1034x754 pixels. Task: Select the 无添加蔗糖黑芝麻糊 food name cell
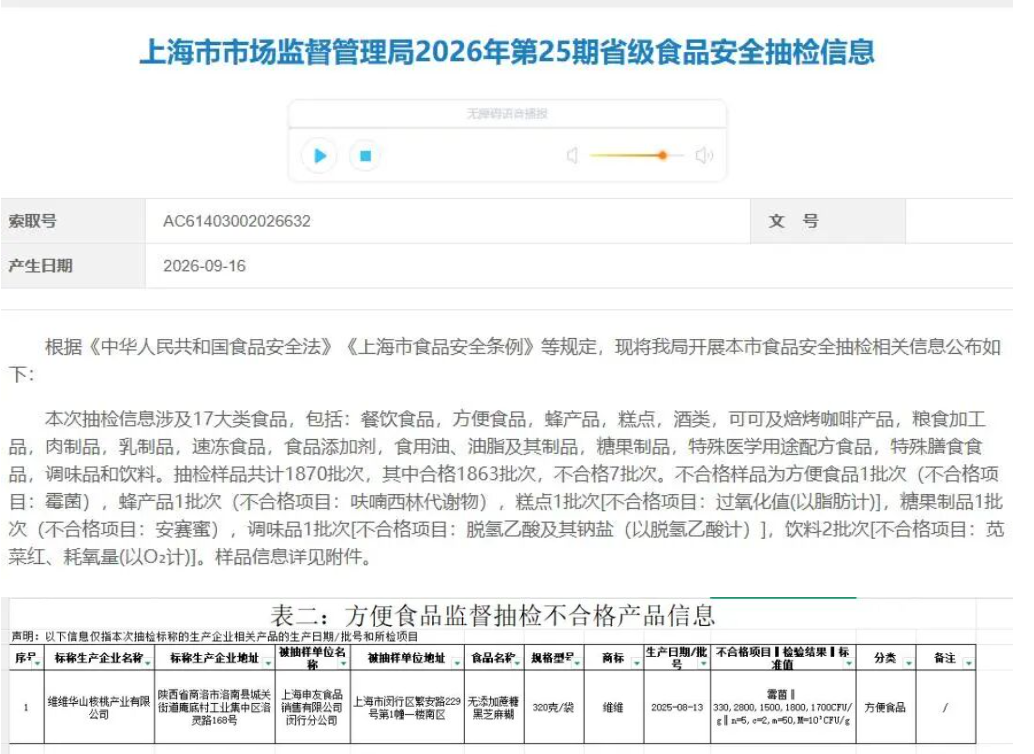coord(494,707)
